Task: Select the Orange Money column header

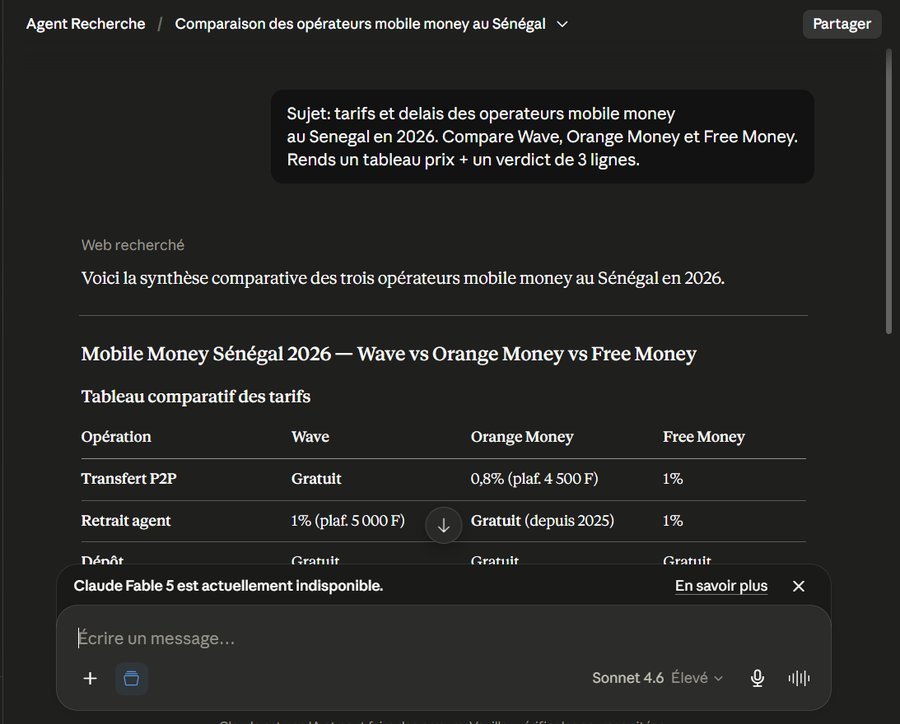Action: coord(522,437)
